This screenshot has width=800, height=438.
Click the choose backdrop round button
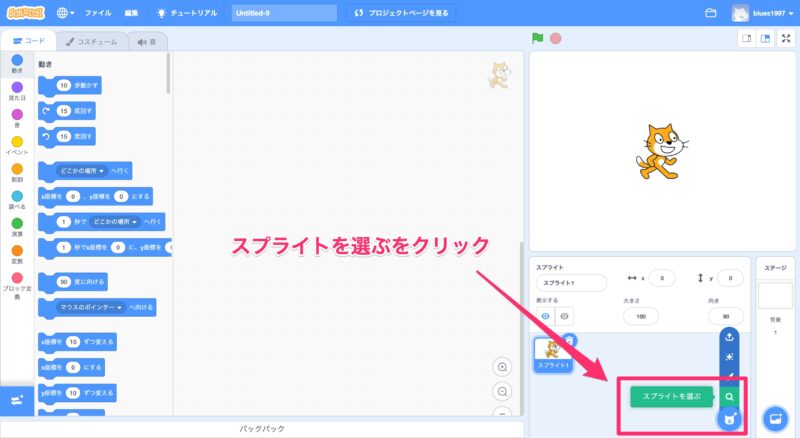point(775,418)
